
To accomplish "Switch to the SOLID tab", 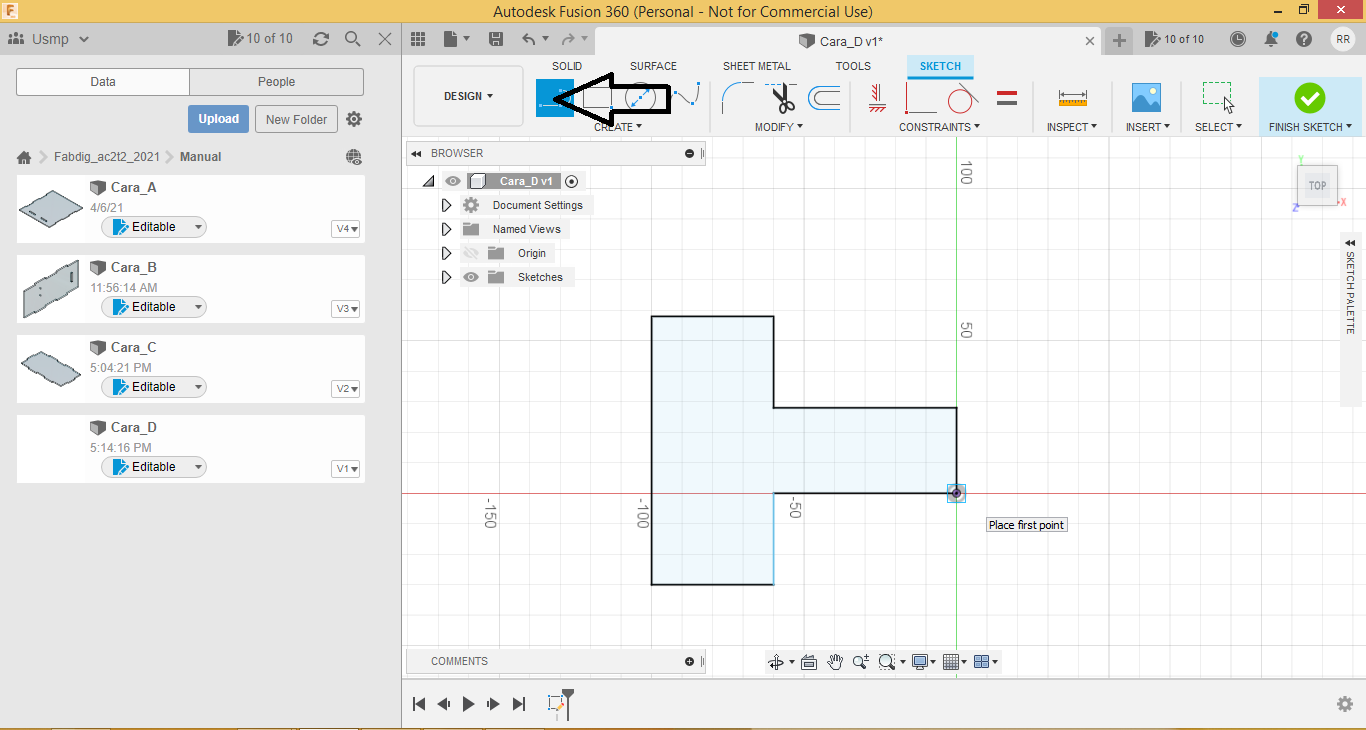I will pyautogui.click(x=567, y=66).
